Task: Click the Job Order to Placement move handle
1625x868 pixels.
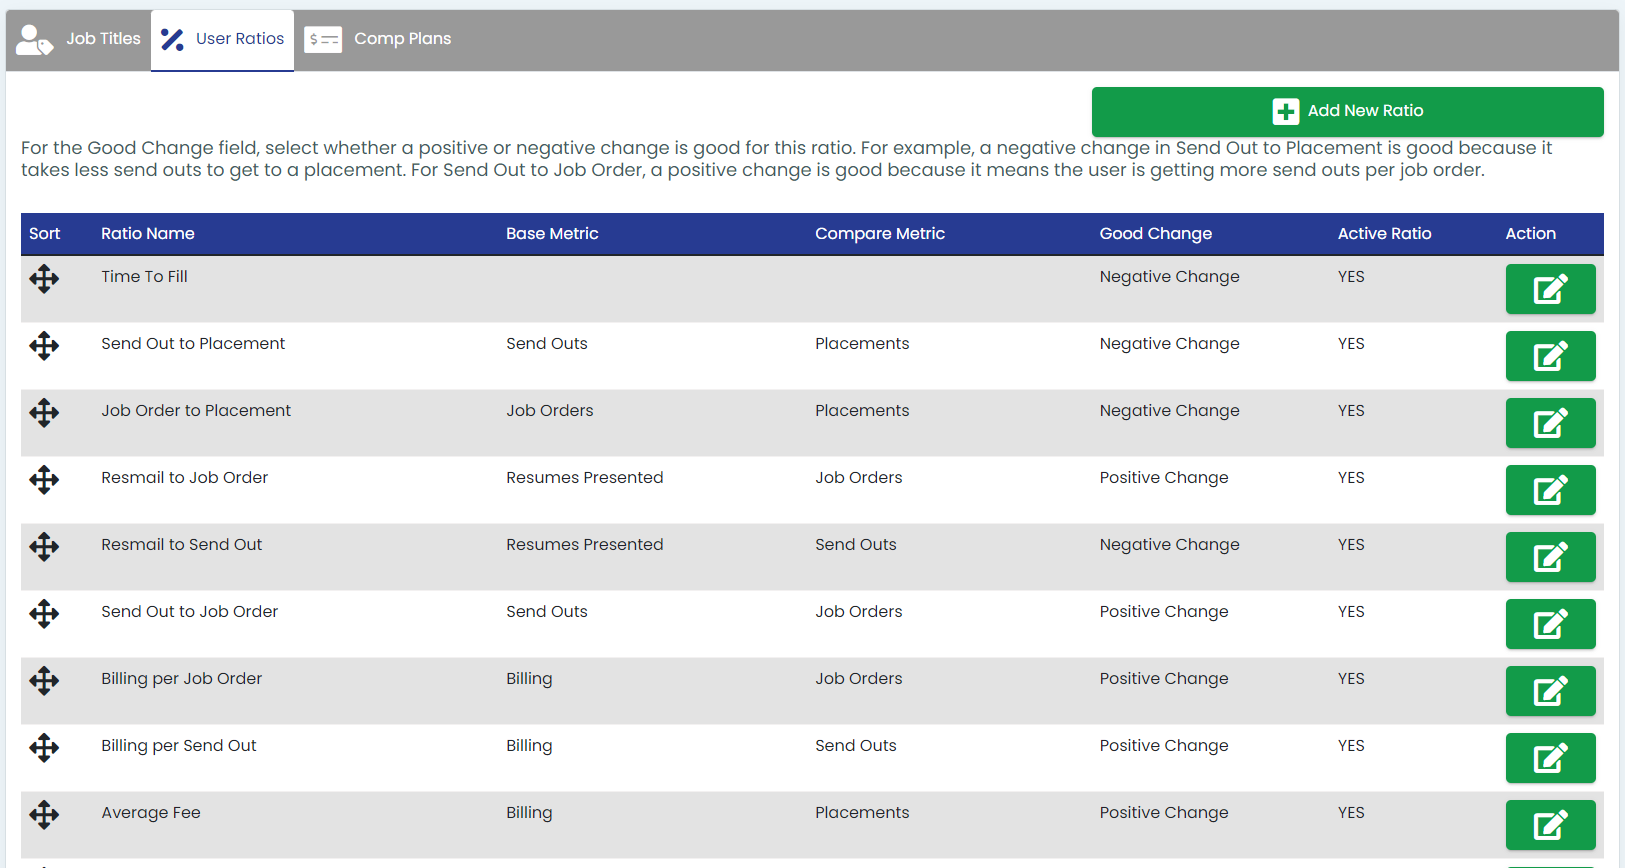Action: tap(44, 413)
